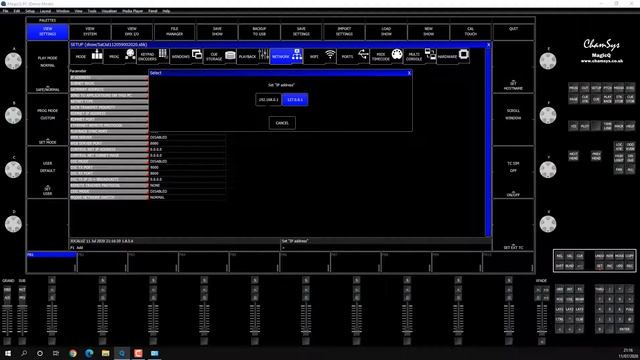Open the Tools menu

[92, 11]
